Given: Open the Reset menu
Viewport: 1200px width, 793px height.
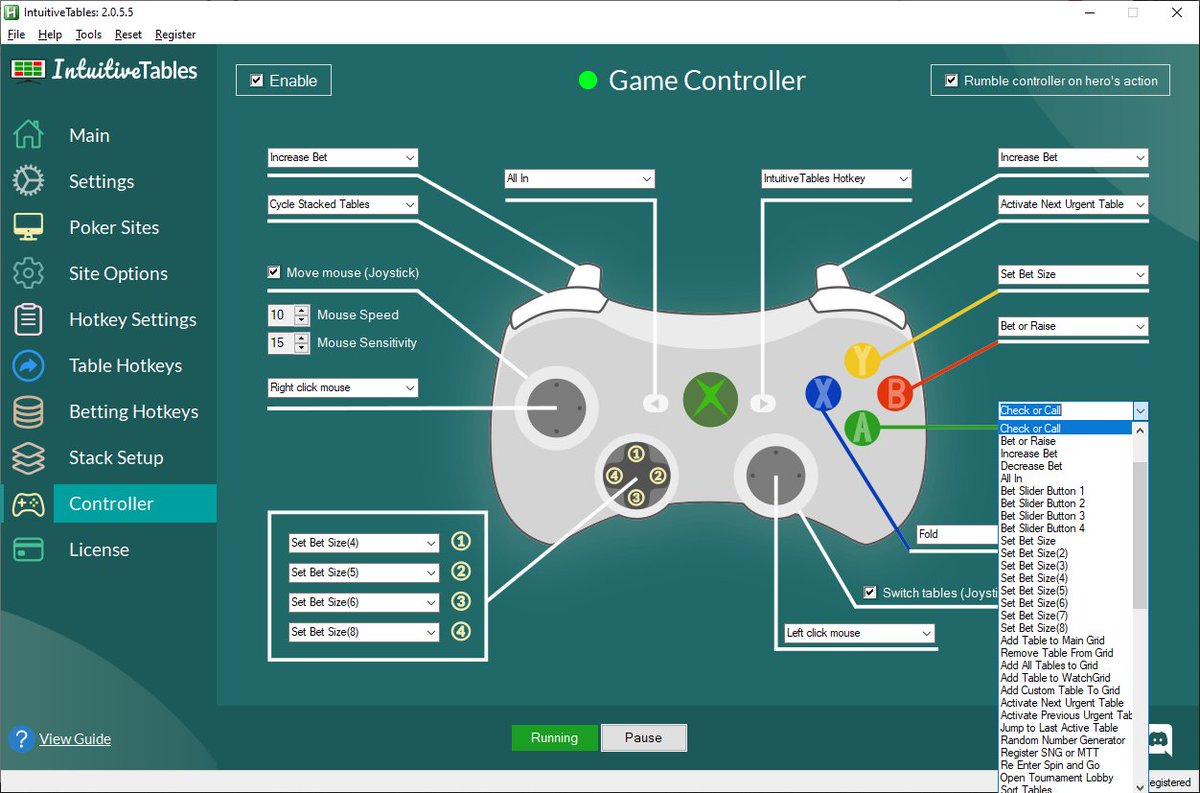Looking at the screenshot, I should 128,34.
